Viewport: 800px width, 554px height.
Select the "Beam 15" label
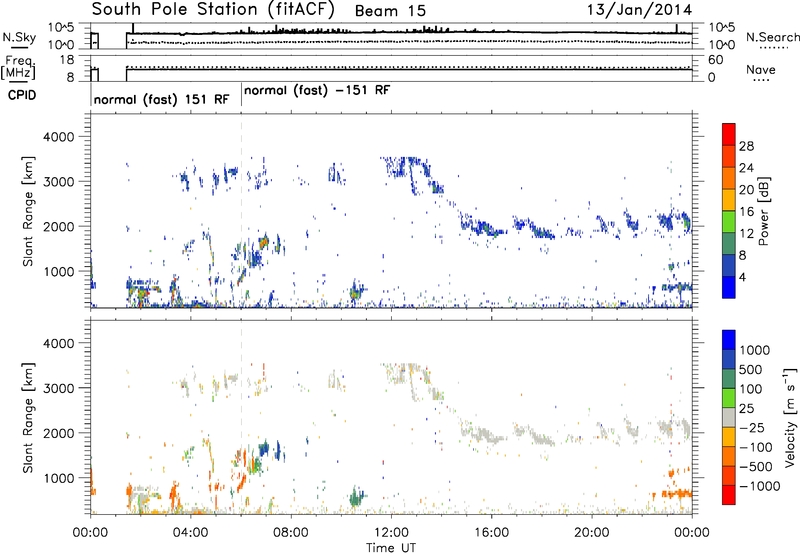point(390,11)
